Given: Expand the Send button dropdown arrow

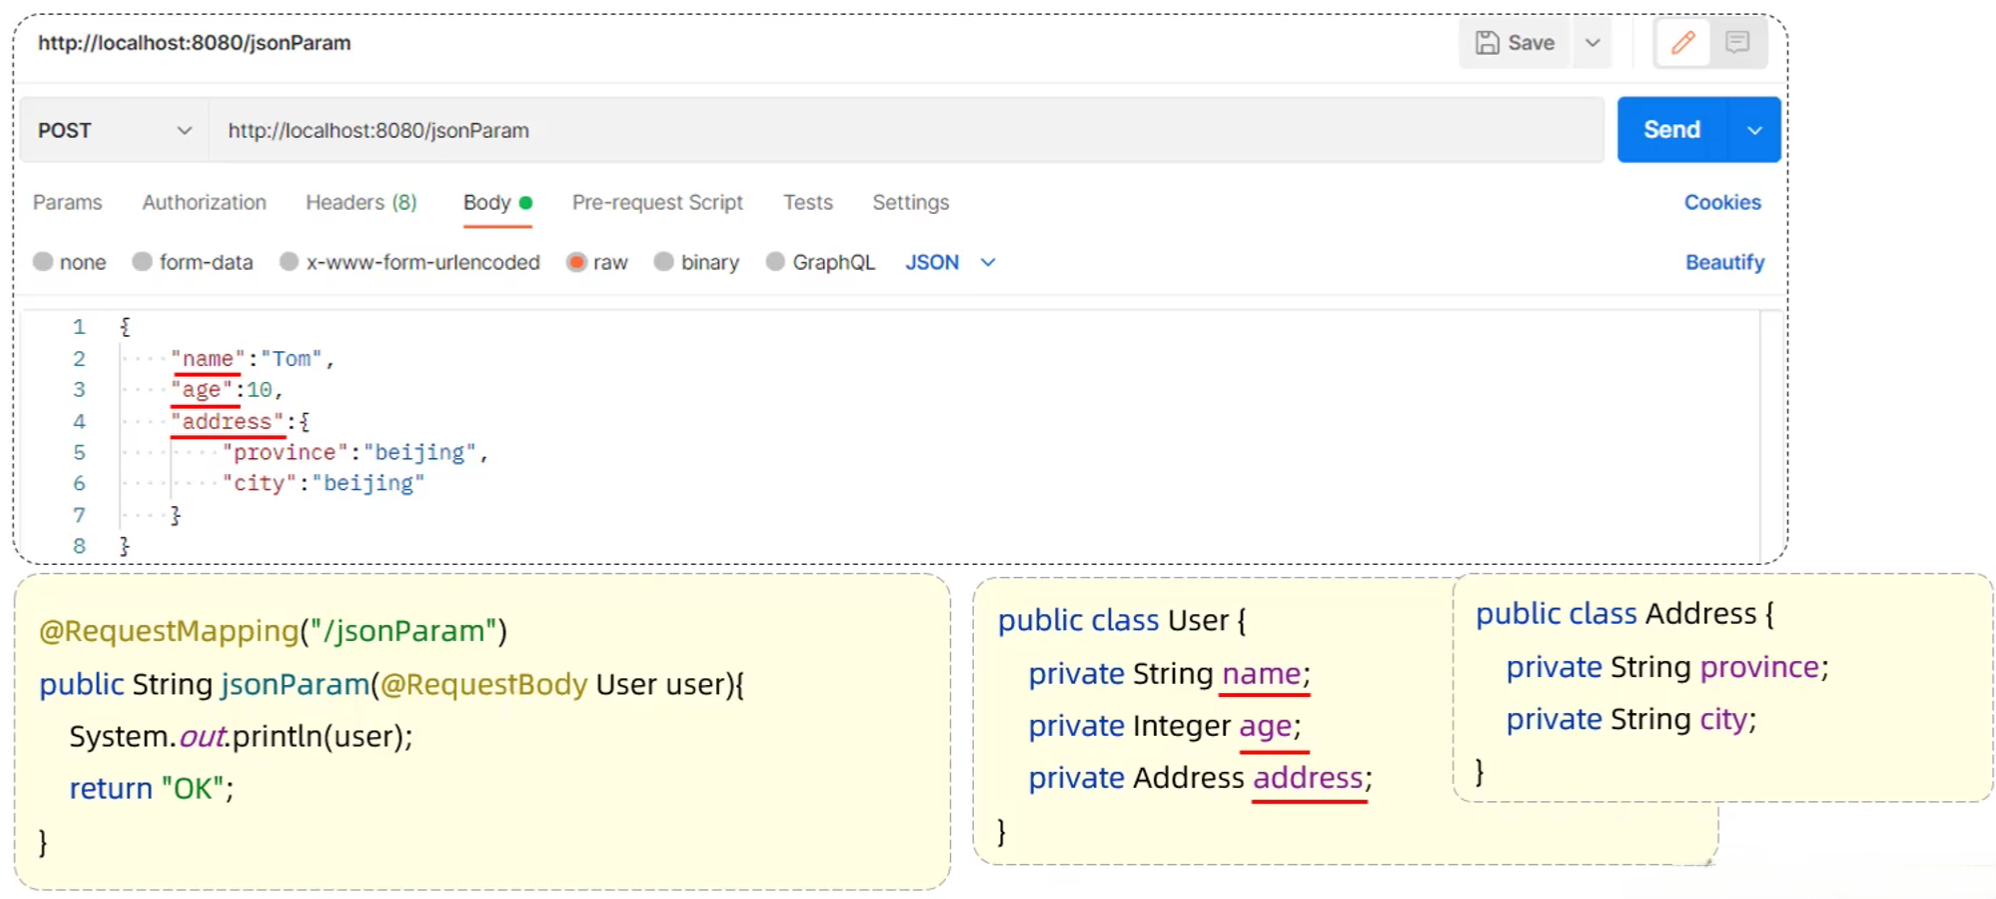Looking at the screenshot, I should click(x=1754, y=131).
